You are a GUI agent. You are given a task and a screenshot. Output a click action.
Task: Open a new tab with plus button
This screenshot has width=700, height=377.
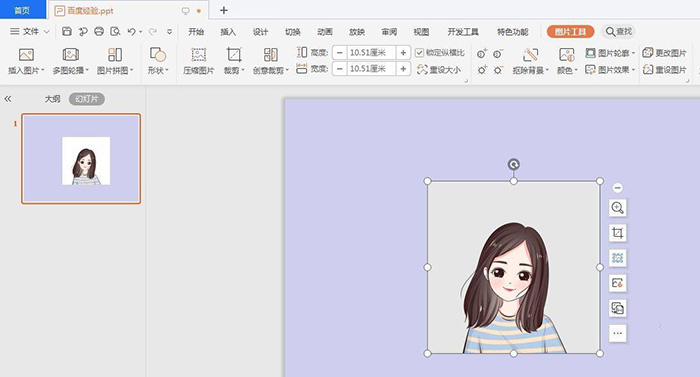[x=224, y=10]
